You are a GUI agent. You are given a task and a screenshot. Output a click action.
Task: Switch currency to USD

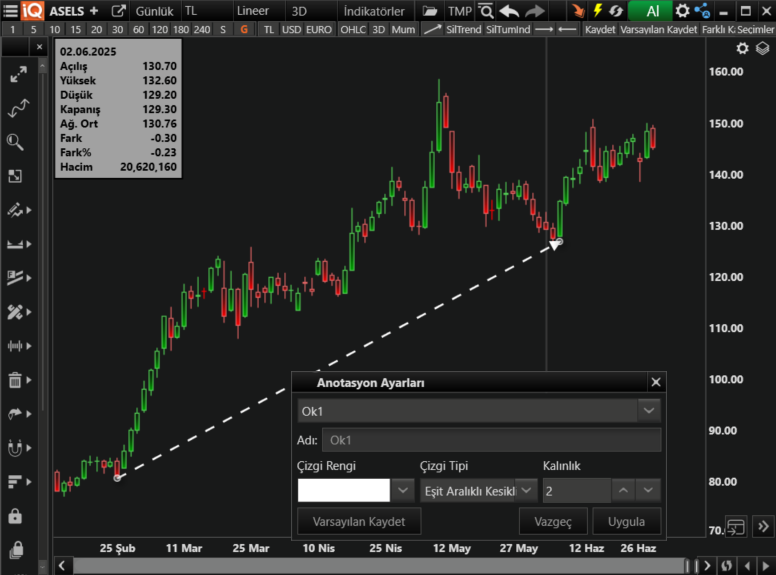[x=291, y=30]
